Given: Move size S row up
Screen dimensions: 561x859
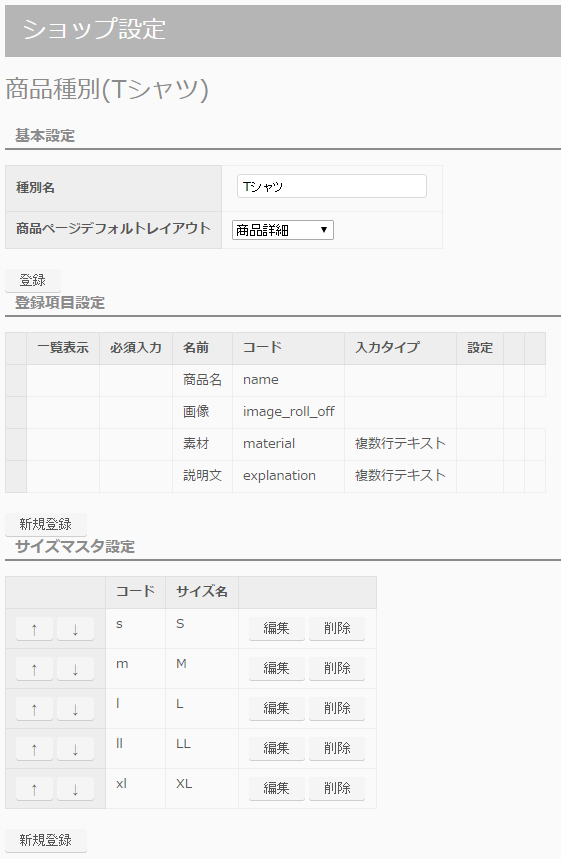Looking at the screenshot, I should tap(35, 628).
